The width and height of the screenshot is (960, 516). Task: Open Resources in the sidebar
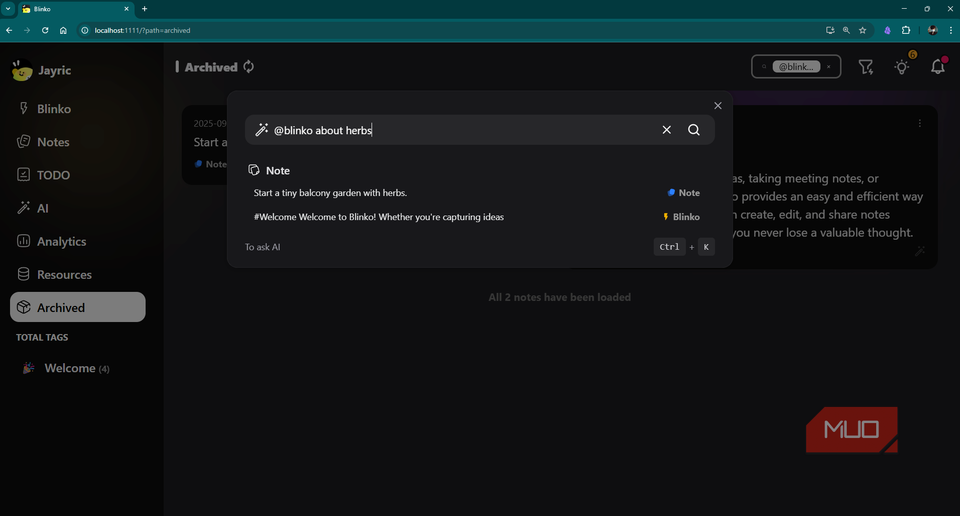[64, 274]
